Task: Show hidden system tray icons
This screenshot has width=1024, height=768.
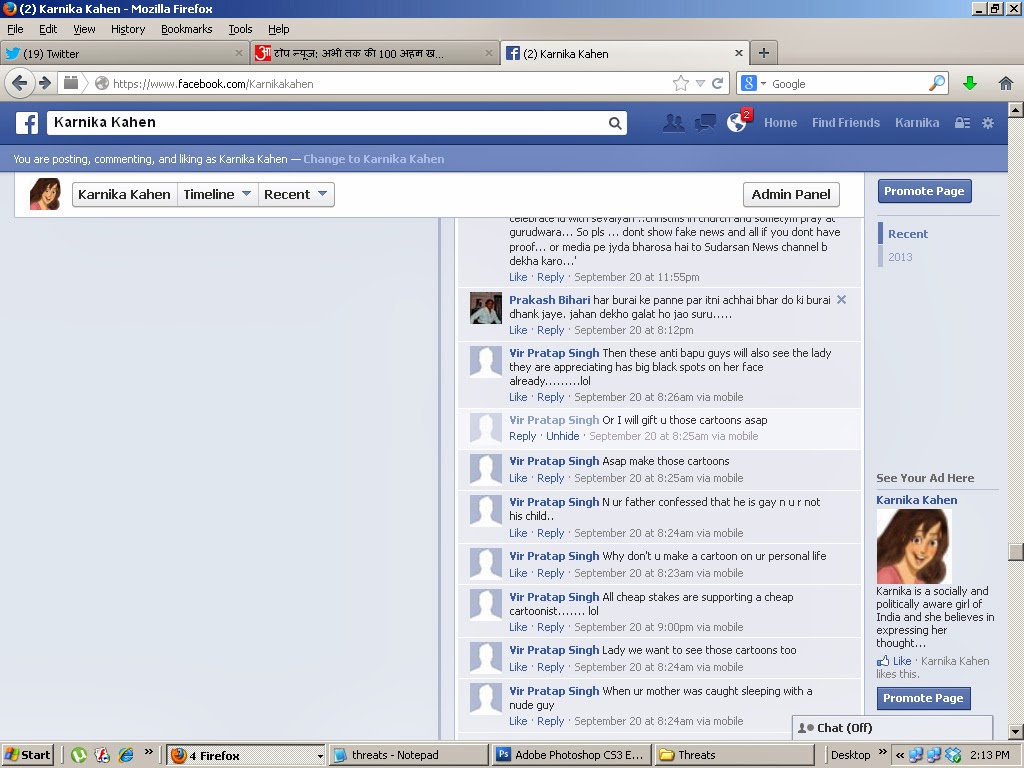Action: pyautogui.click(x=900, y=755)
